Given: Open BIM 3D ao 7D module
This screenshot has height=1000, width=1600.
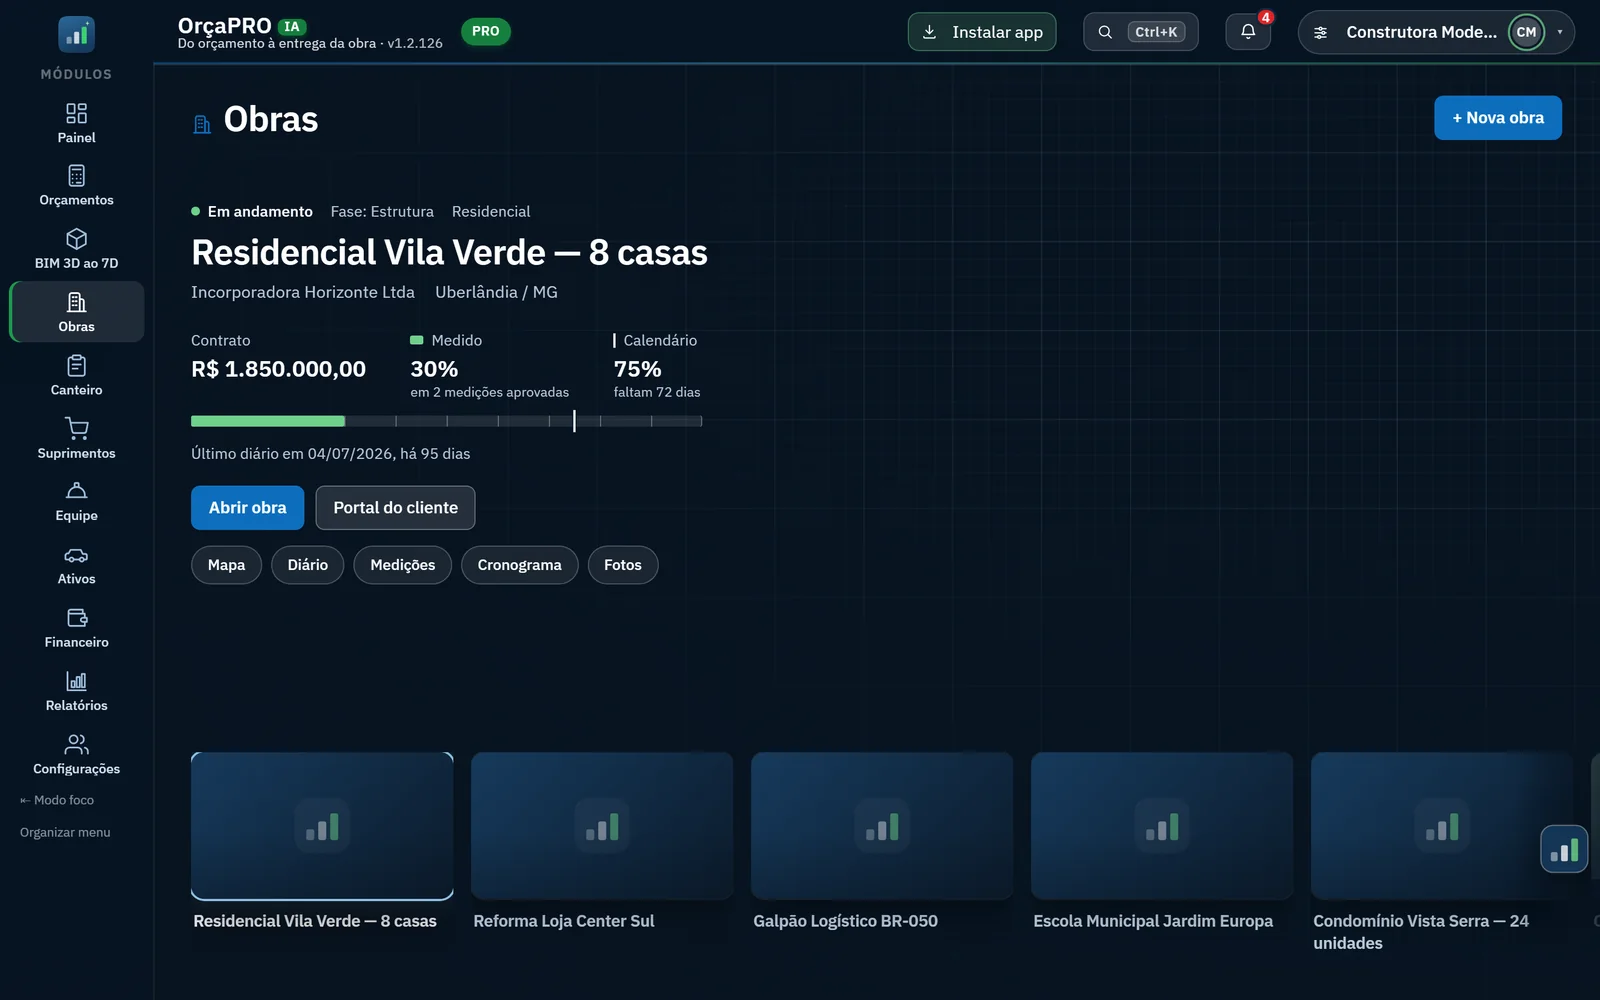Looking at the screenshot, I should [76, 249].
